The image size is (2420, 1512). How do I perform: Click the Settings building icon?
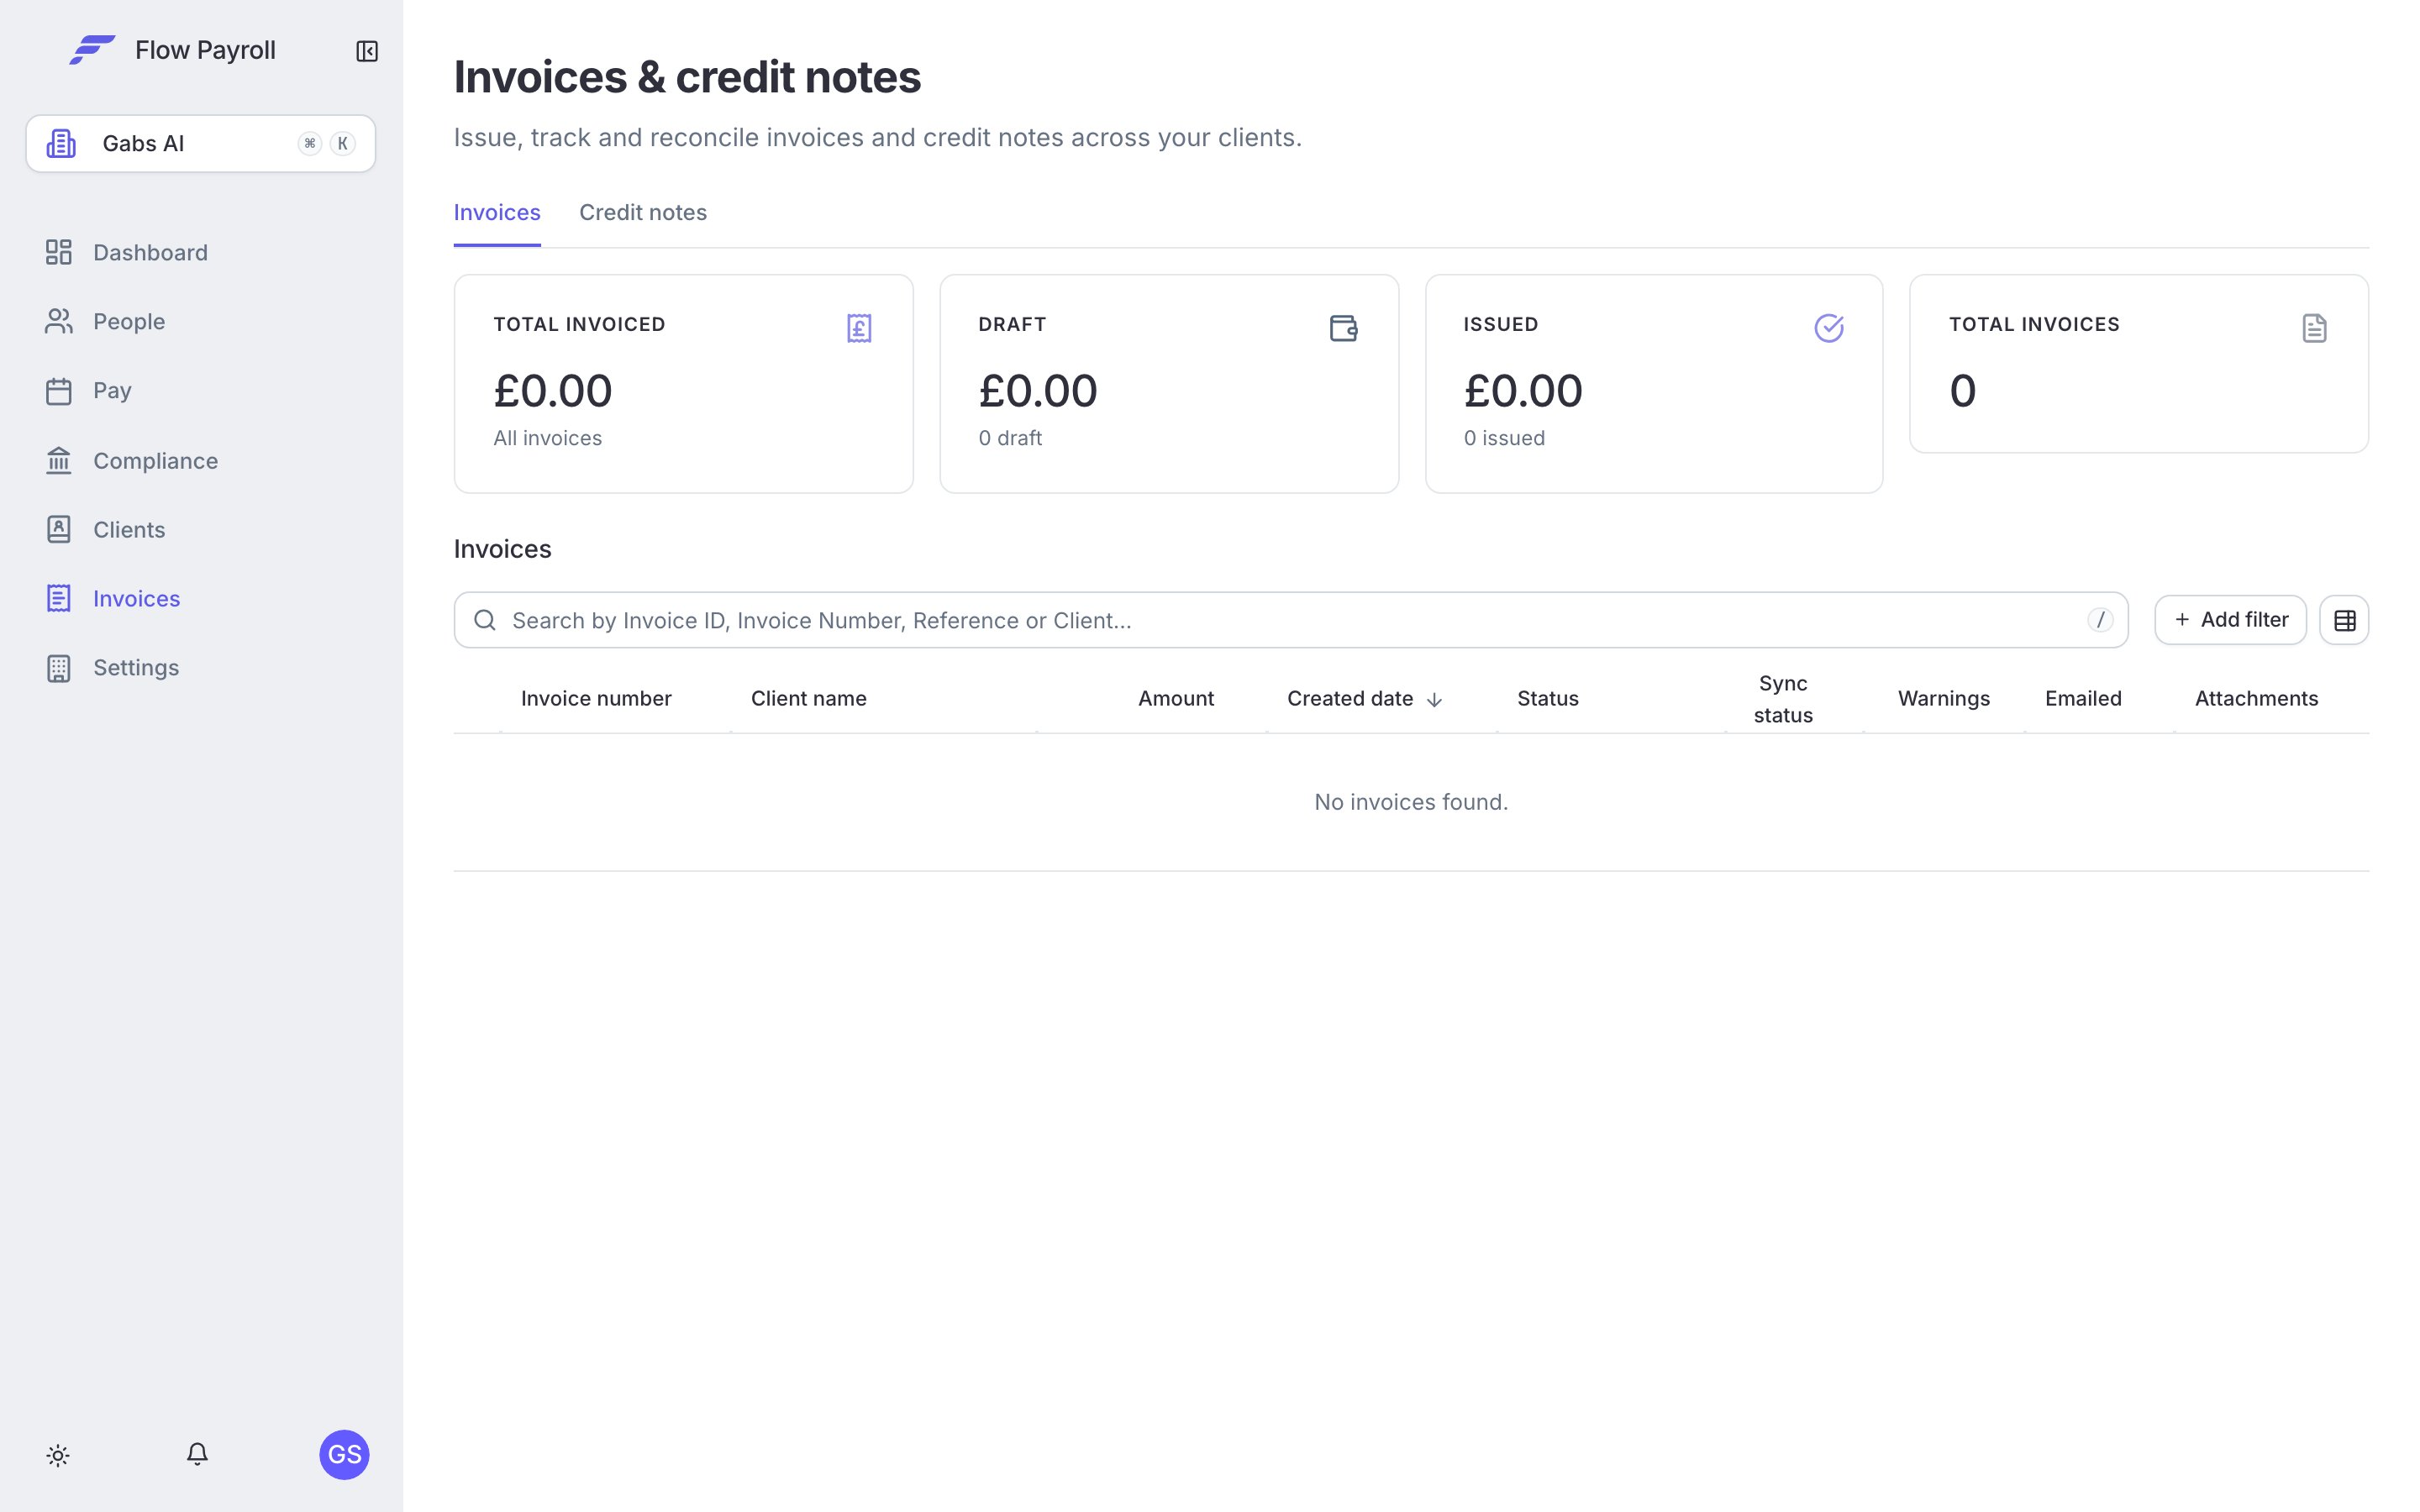tap(59, 668)
